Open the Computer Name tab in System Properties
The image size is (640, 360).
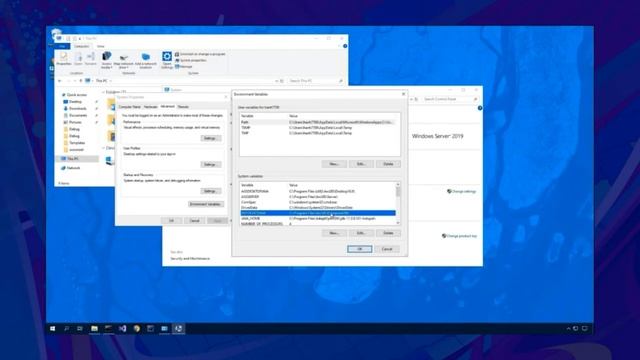(x=129, y=107)
